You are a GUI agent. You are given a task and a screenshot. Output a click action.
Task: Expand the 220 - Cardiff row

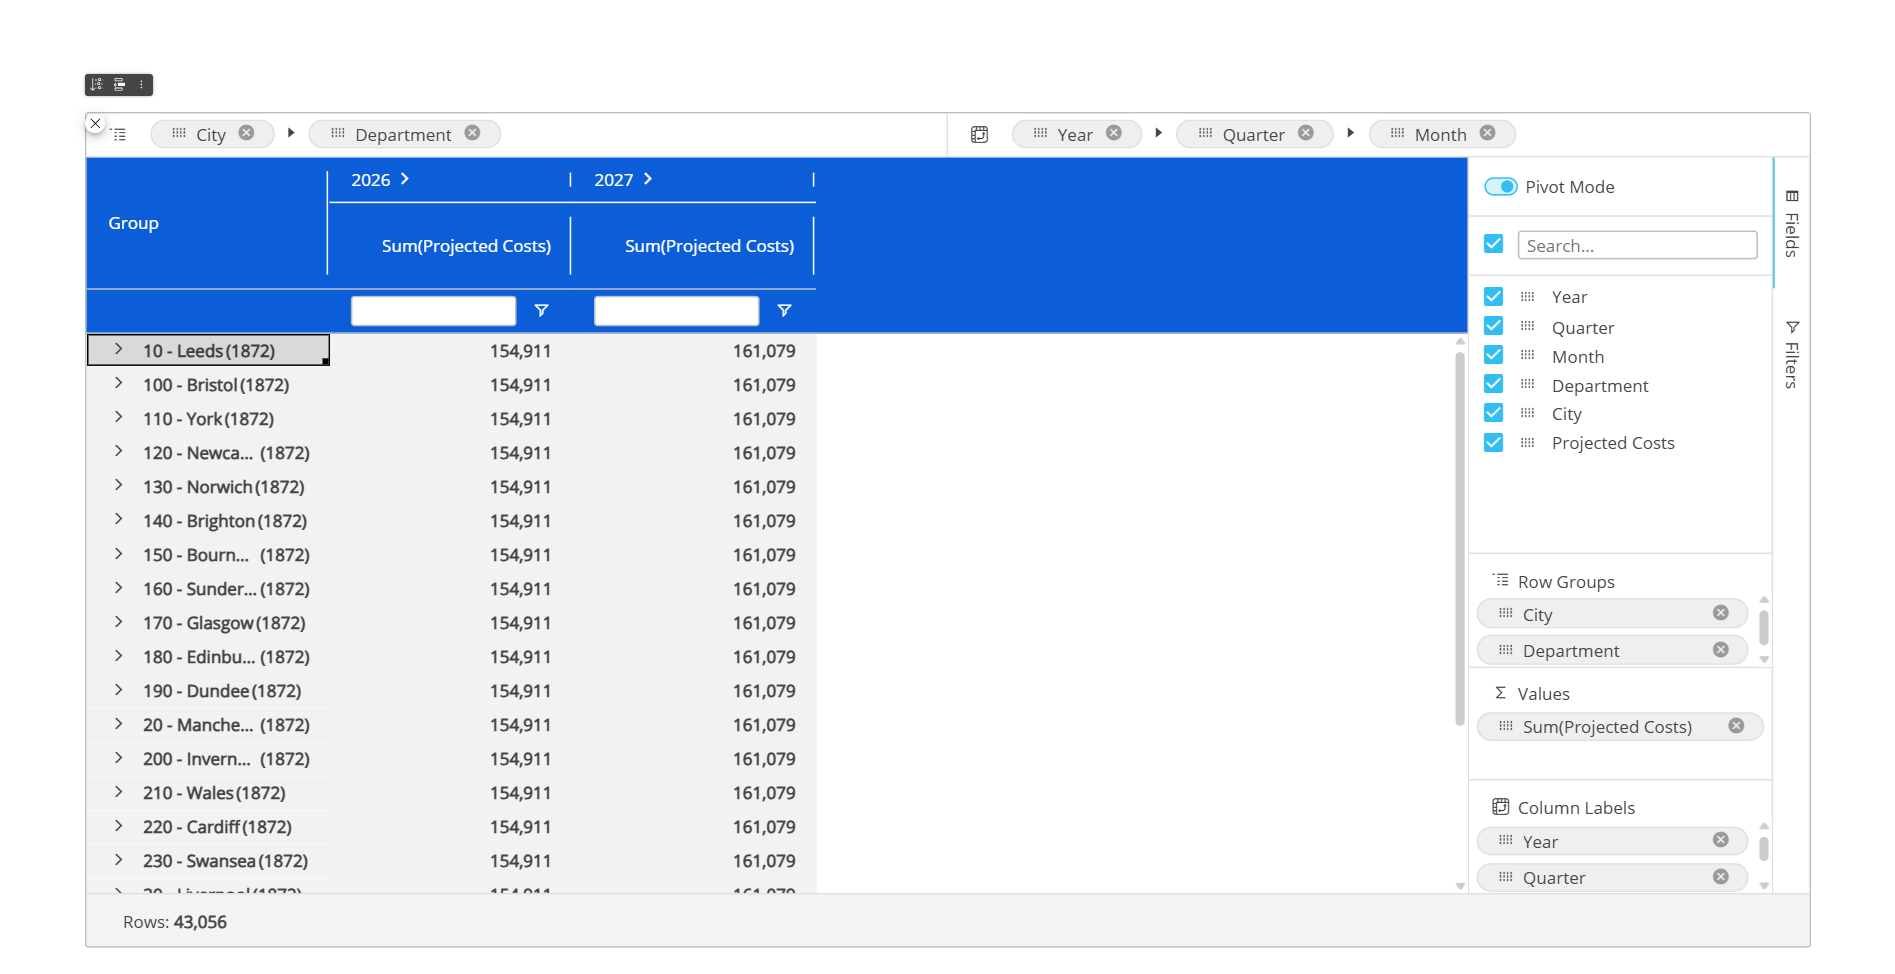click(x=118, y=825)
